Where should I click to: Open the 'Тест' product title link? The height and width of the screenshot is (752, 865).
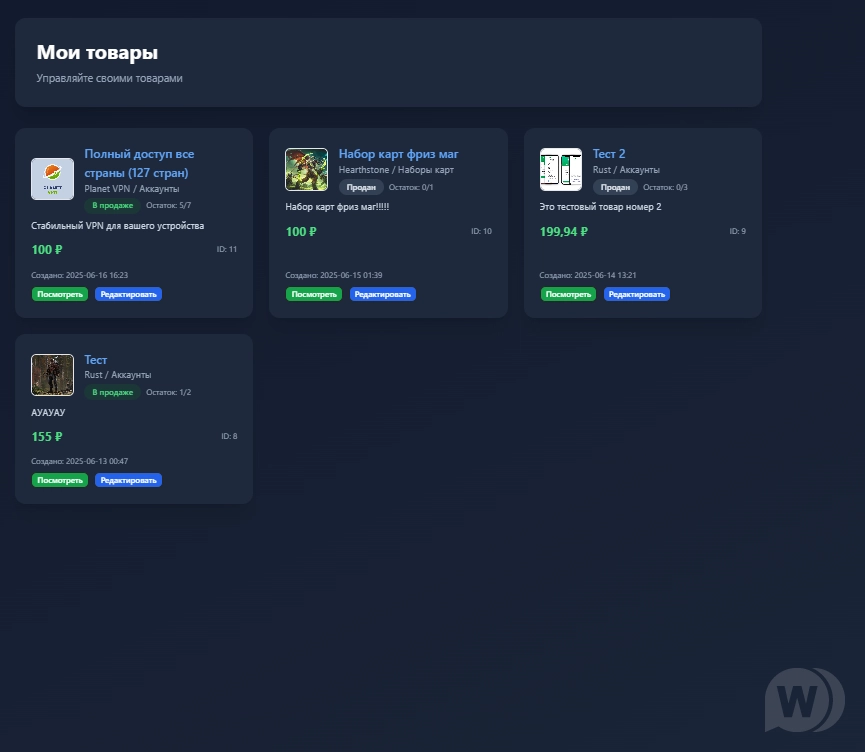(x=96, y=360)
